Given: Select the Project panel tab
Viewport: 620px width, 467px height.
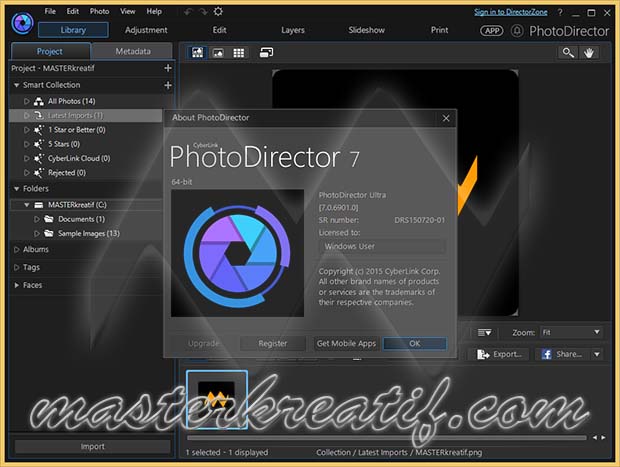Looking at the screenshot, I should (x=50, y=51).
